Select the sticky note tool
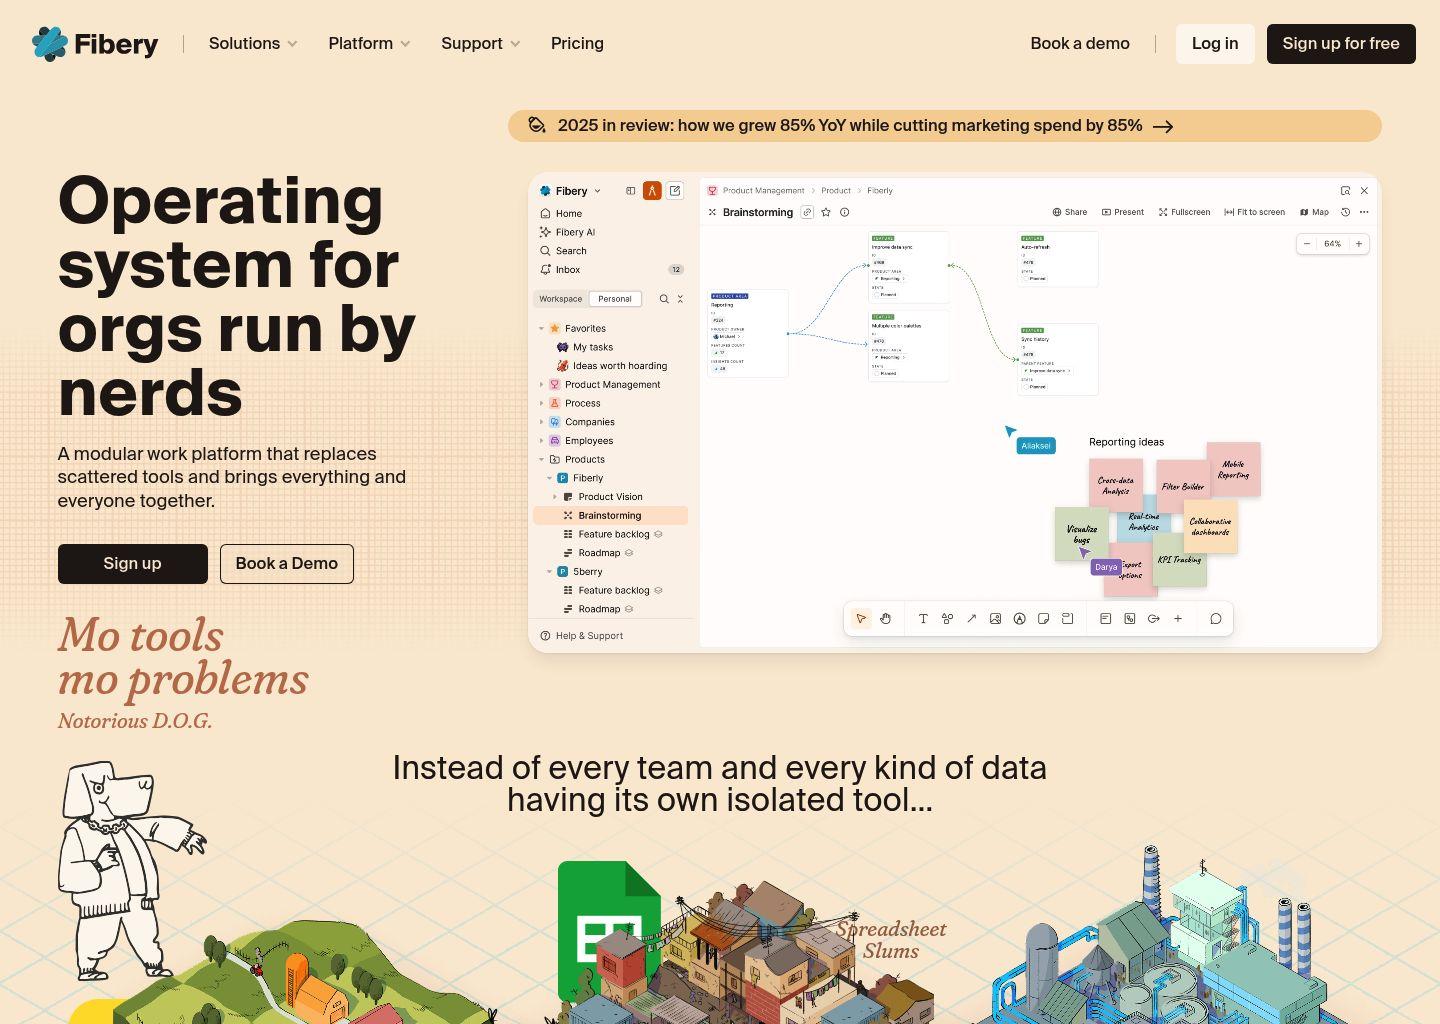 [x=1043, y=619]
